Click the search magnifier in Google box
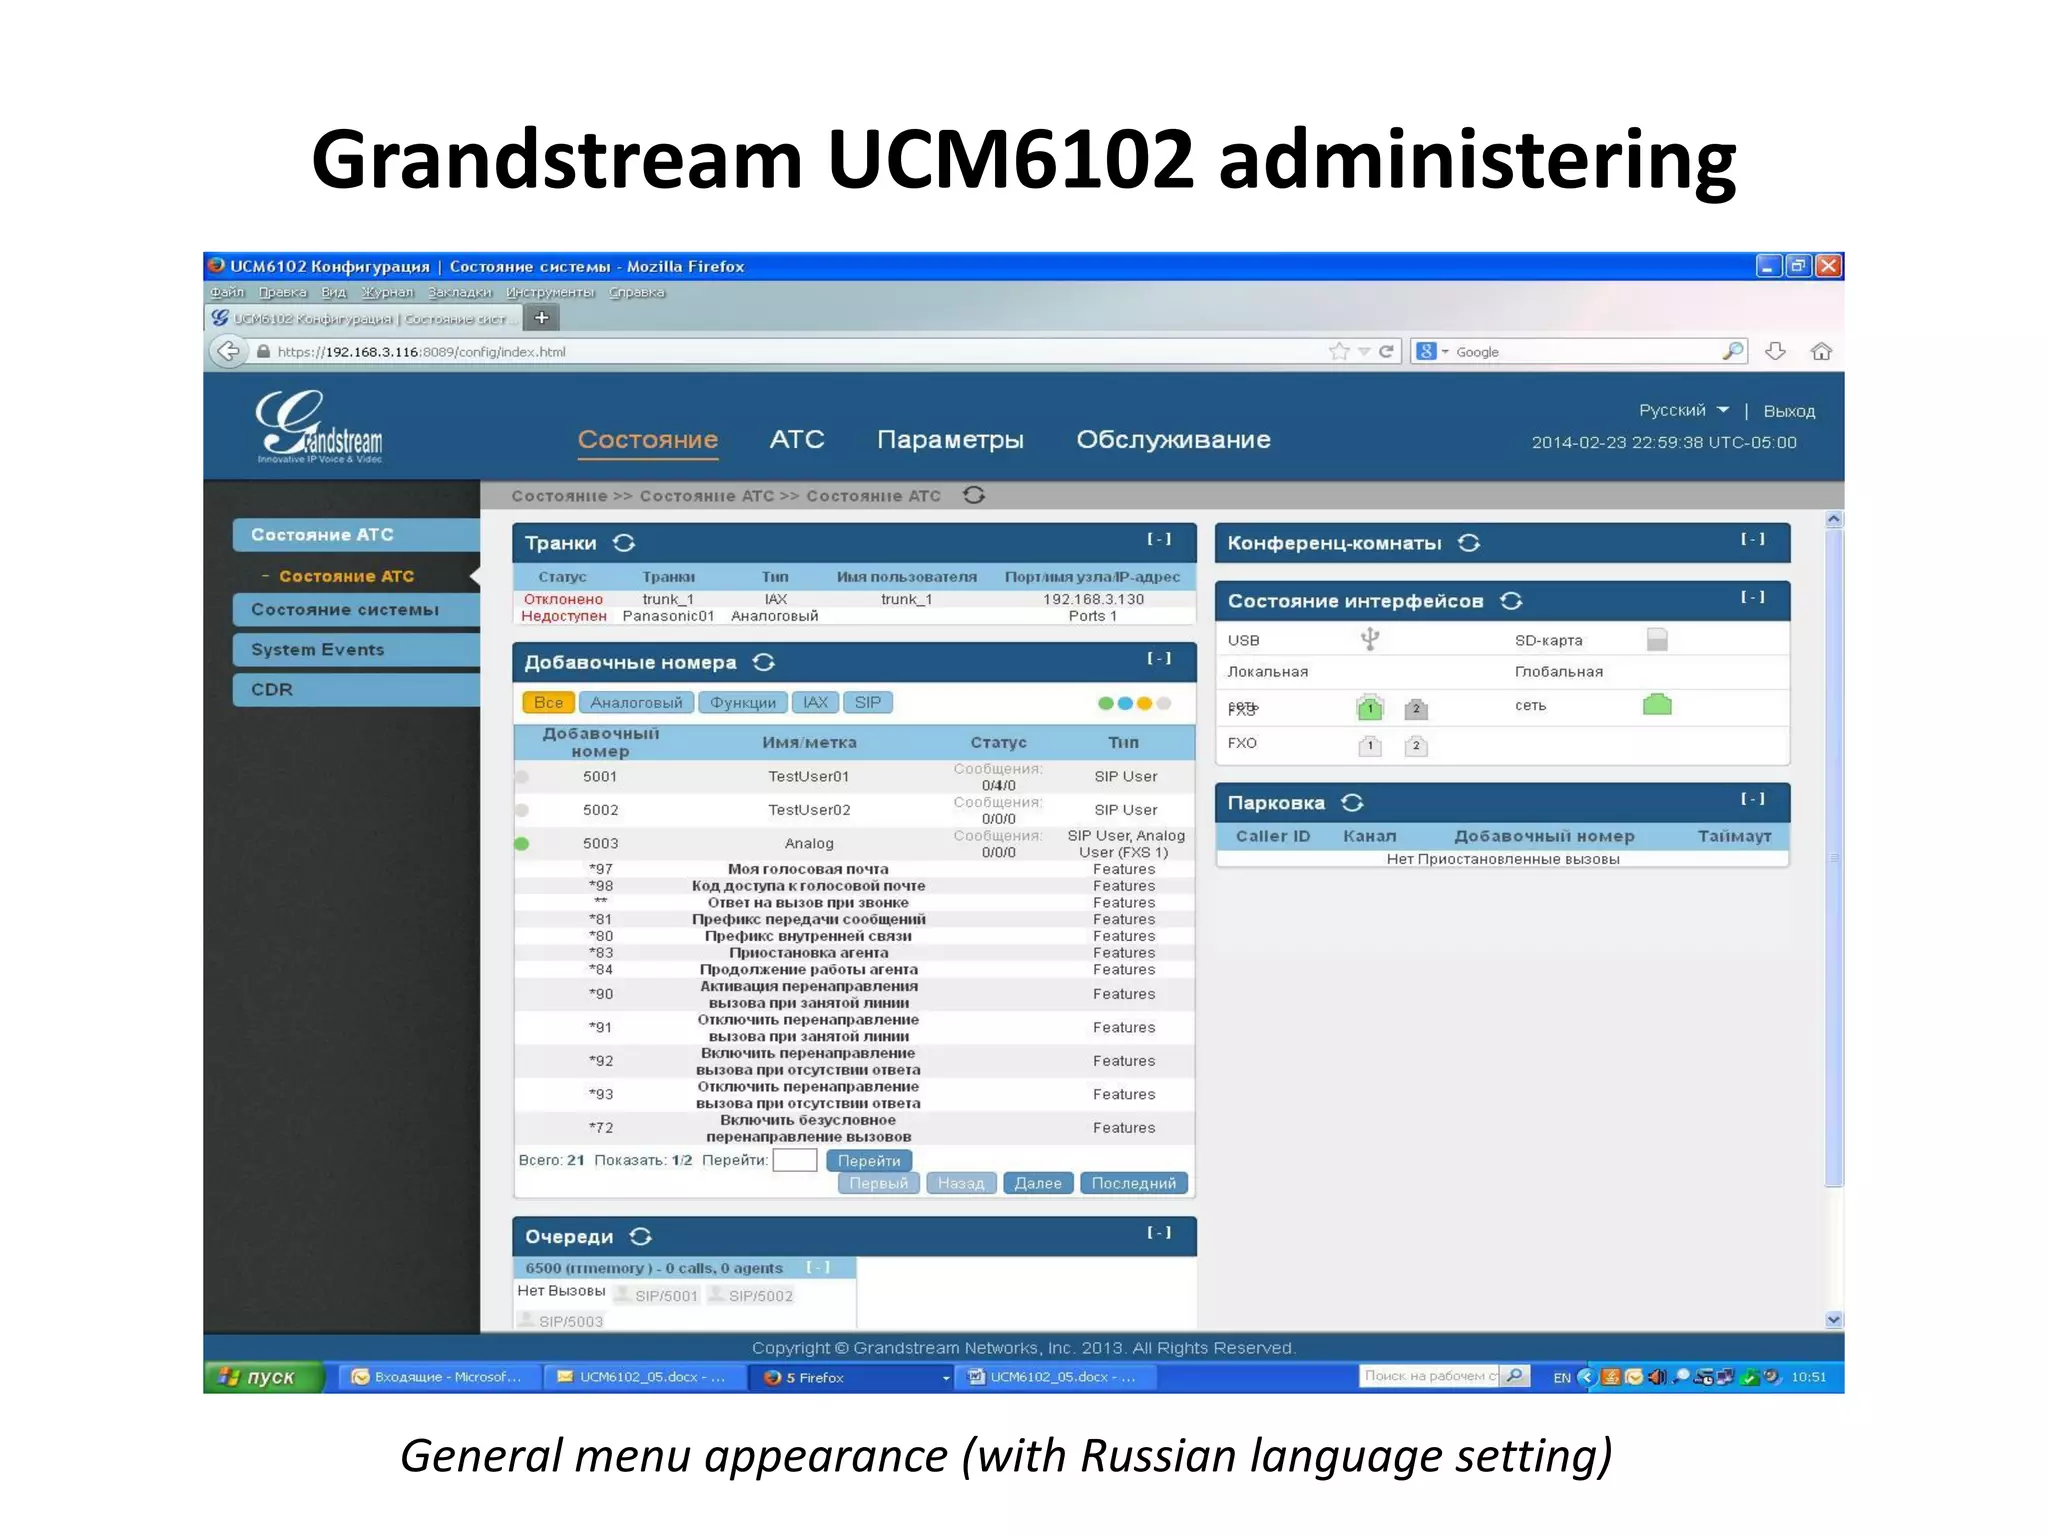 tap(1733, 351)
